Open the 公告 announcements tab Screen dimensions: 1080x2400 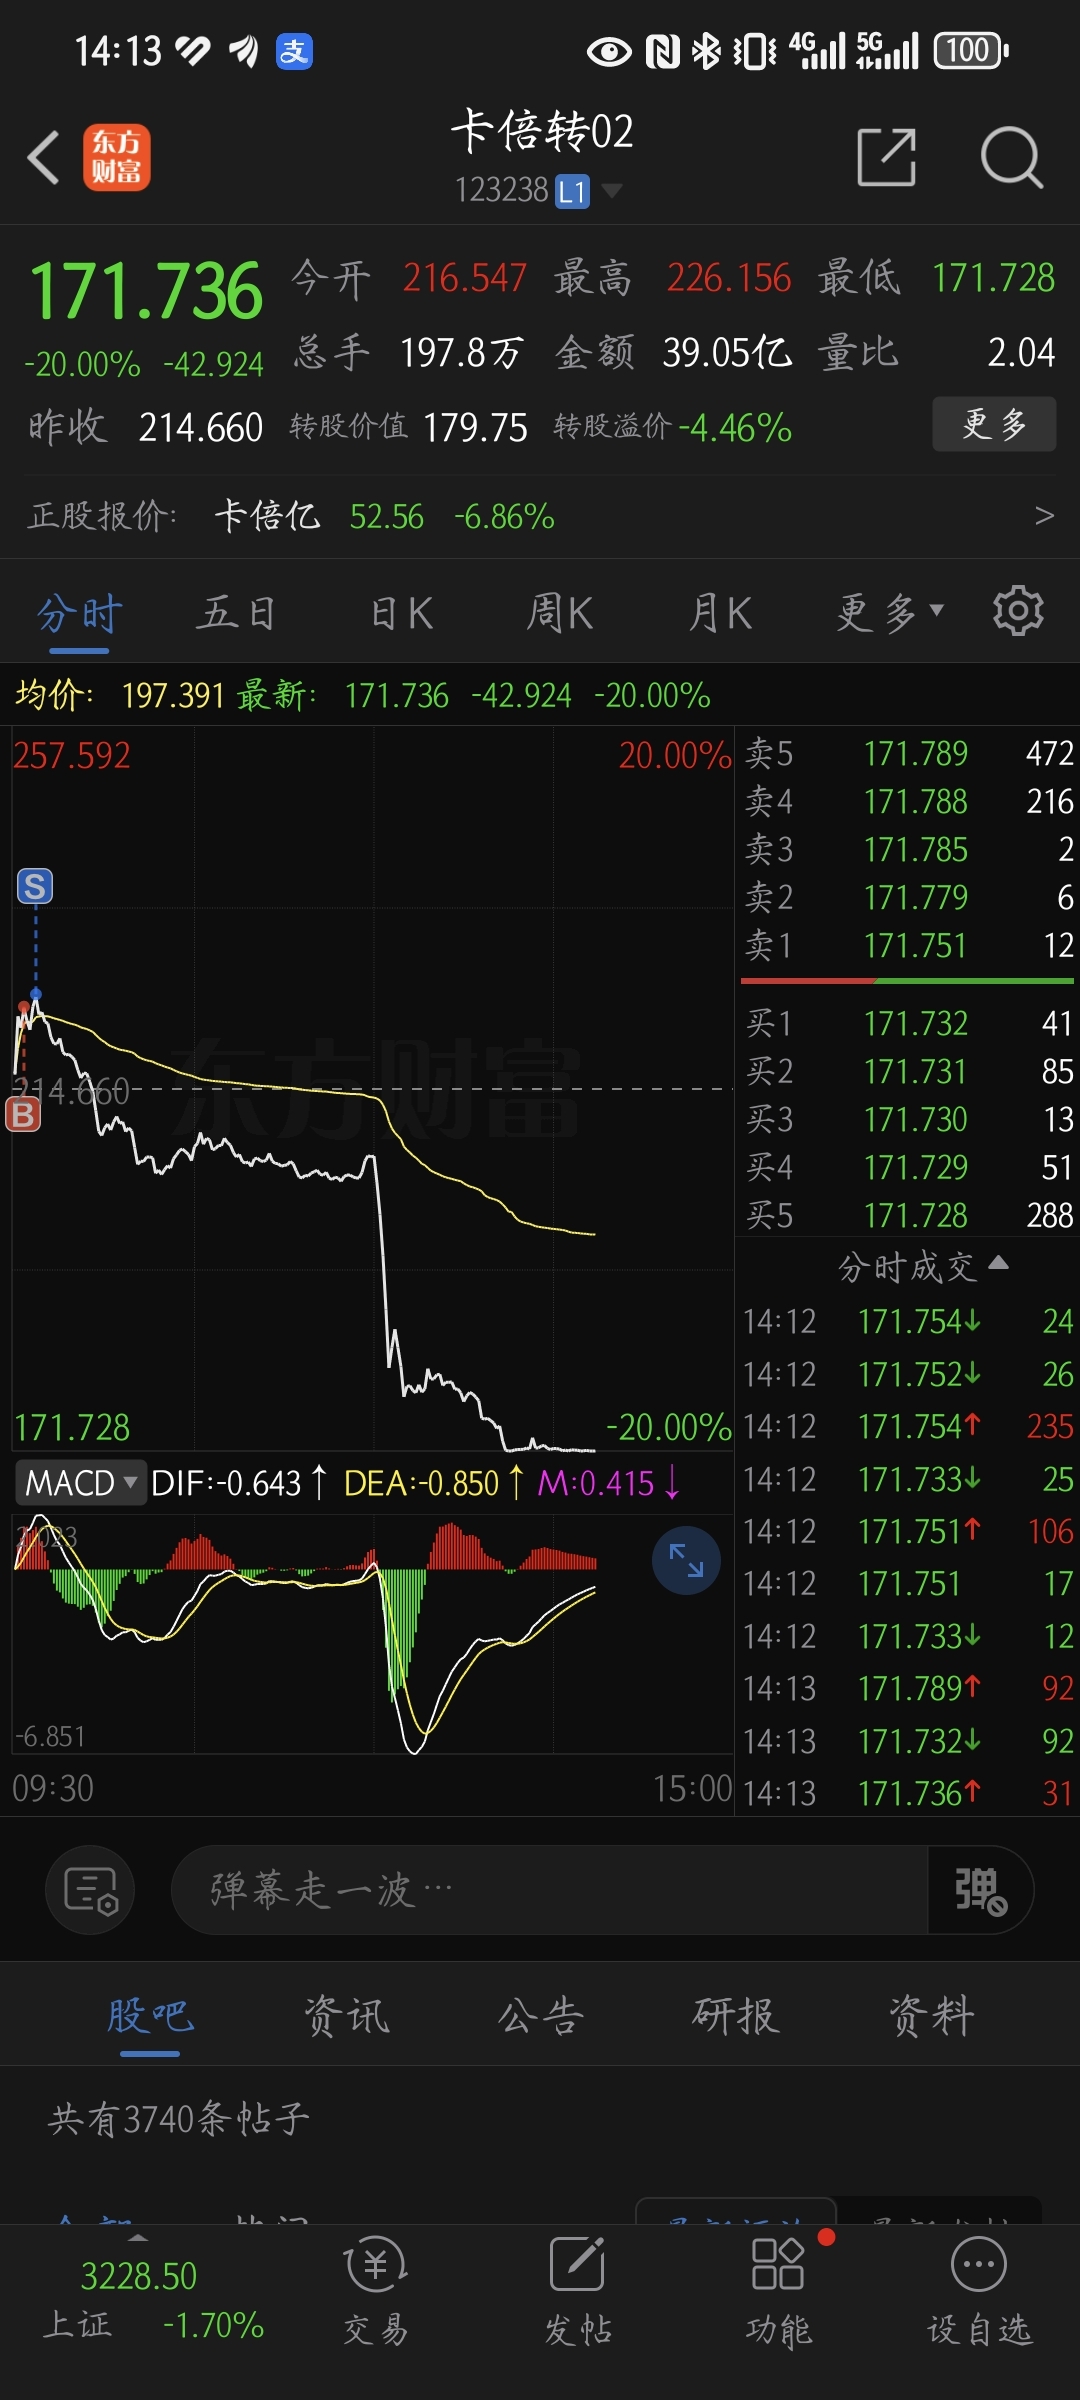pos(541,2015)
